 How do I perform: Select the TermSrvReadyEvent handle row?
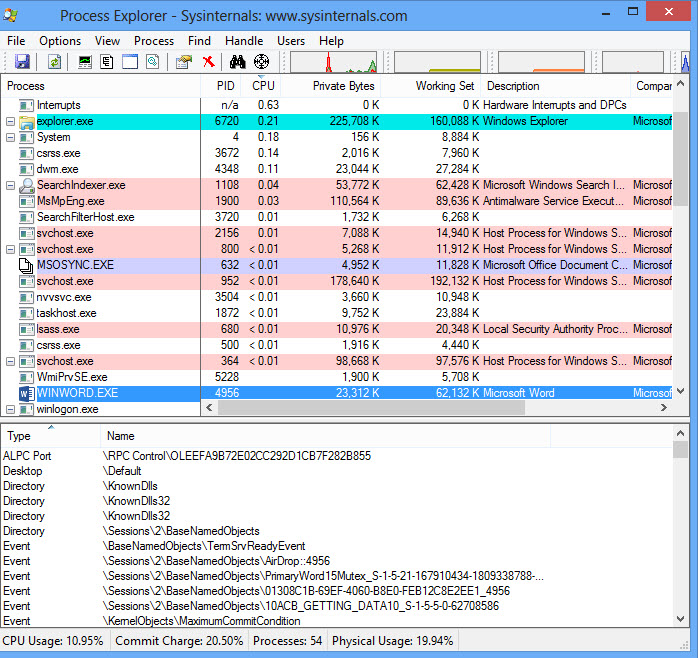337,546
